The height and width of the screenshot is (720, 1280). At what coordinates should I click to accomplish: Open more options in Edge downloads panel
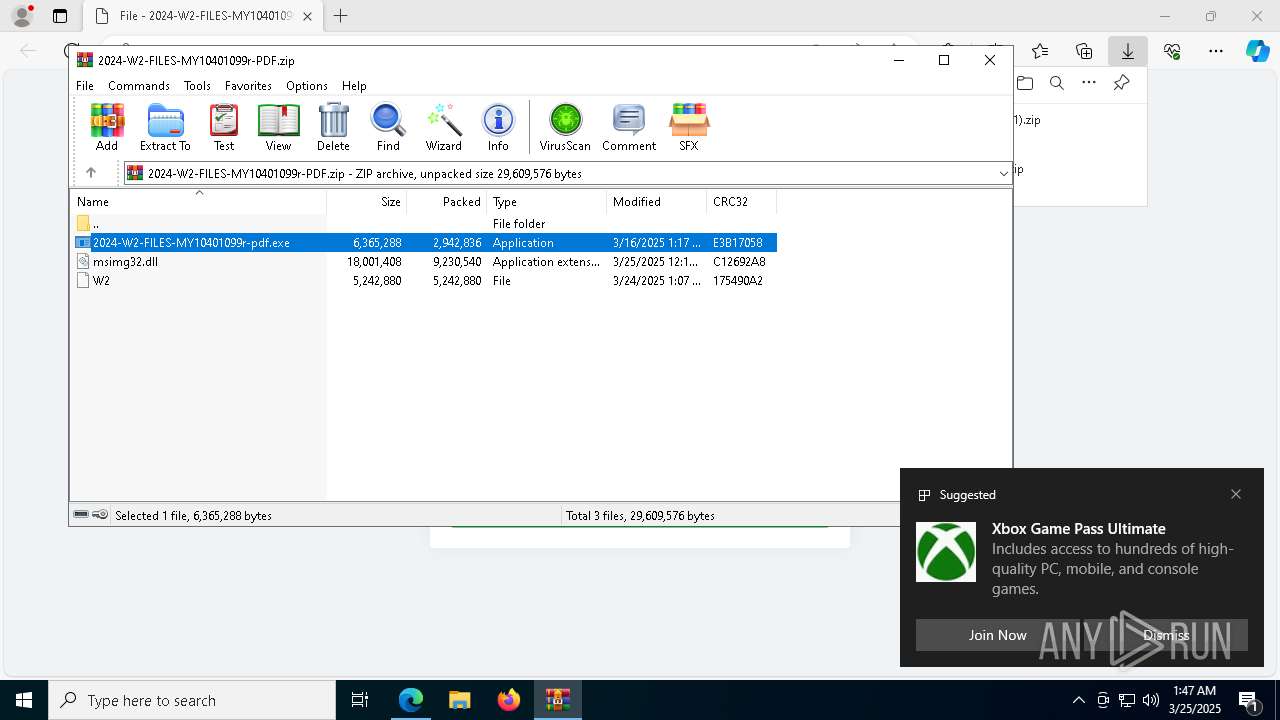click(1089, 83)
